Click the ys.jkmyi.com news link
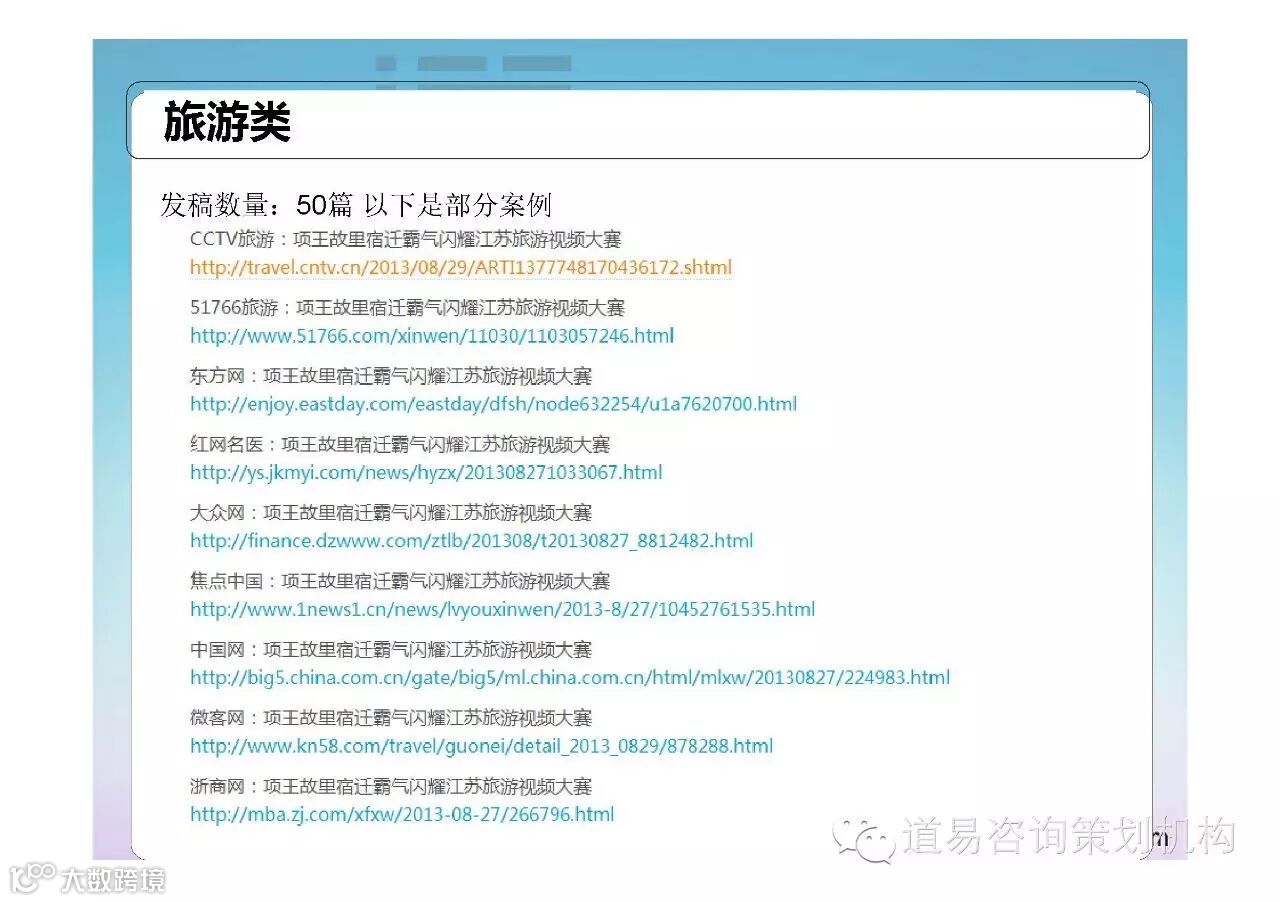The height and width of the screenshot is (902, 1280). pos(426,473)
